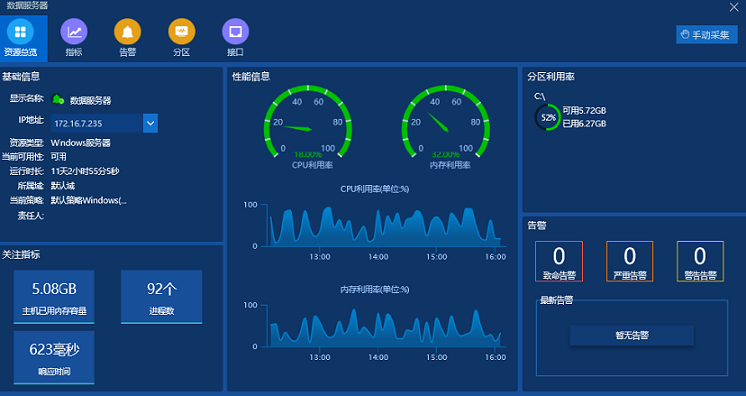Switch to the 指标 metrics tab

[x=74, y=39]
